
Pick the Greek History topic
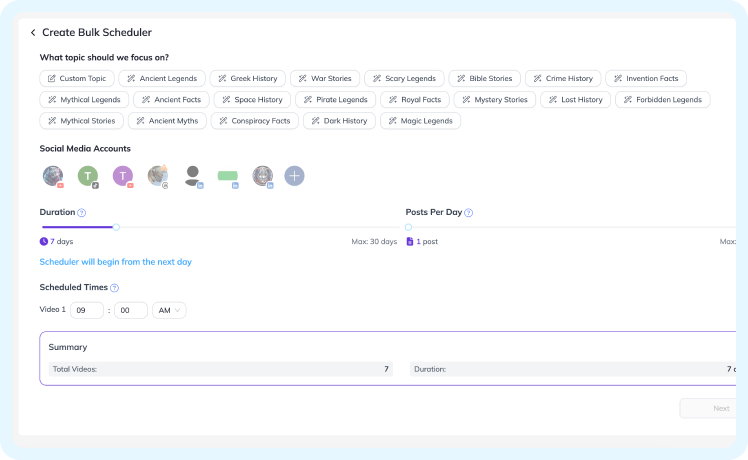tap(247, 78)
